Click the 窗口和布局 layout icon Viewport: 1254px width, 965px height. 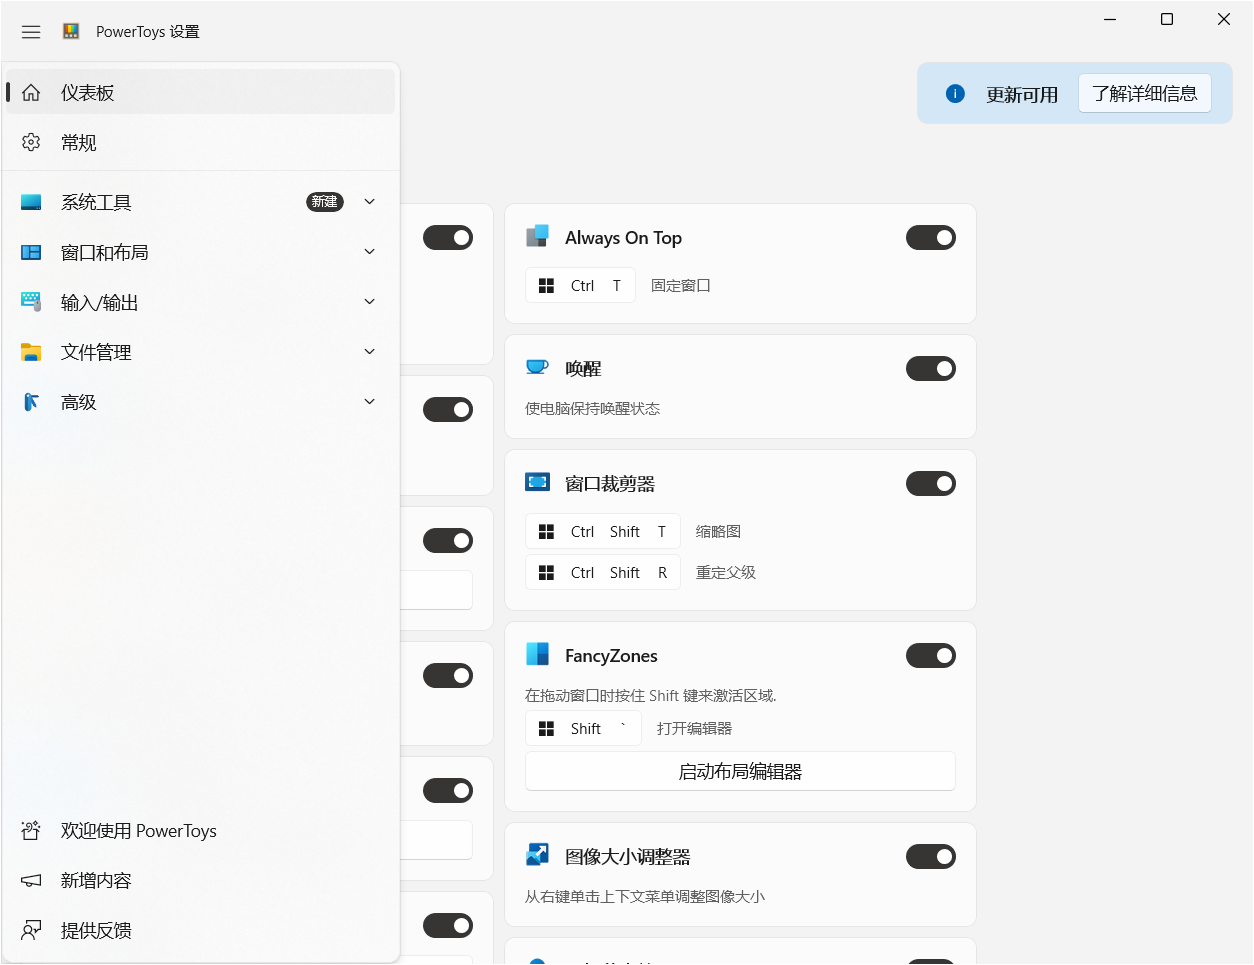tap(31, 253)
